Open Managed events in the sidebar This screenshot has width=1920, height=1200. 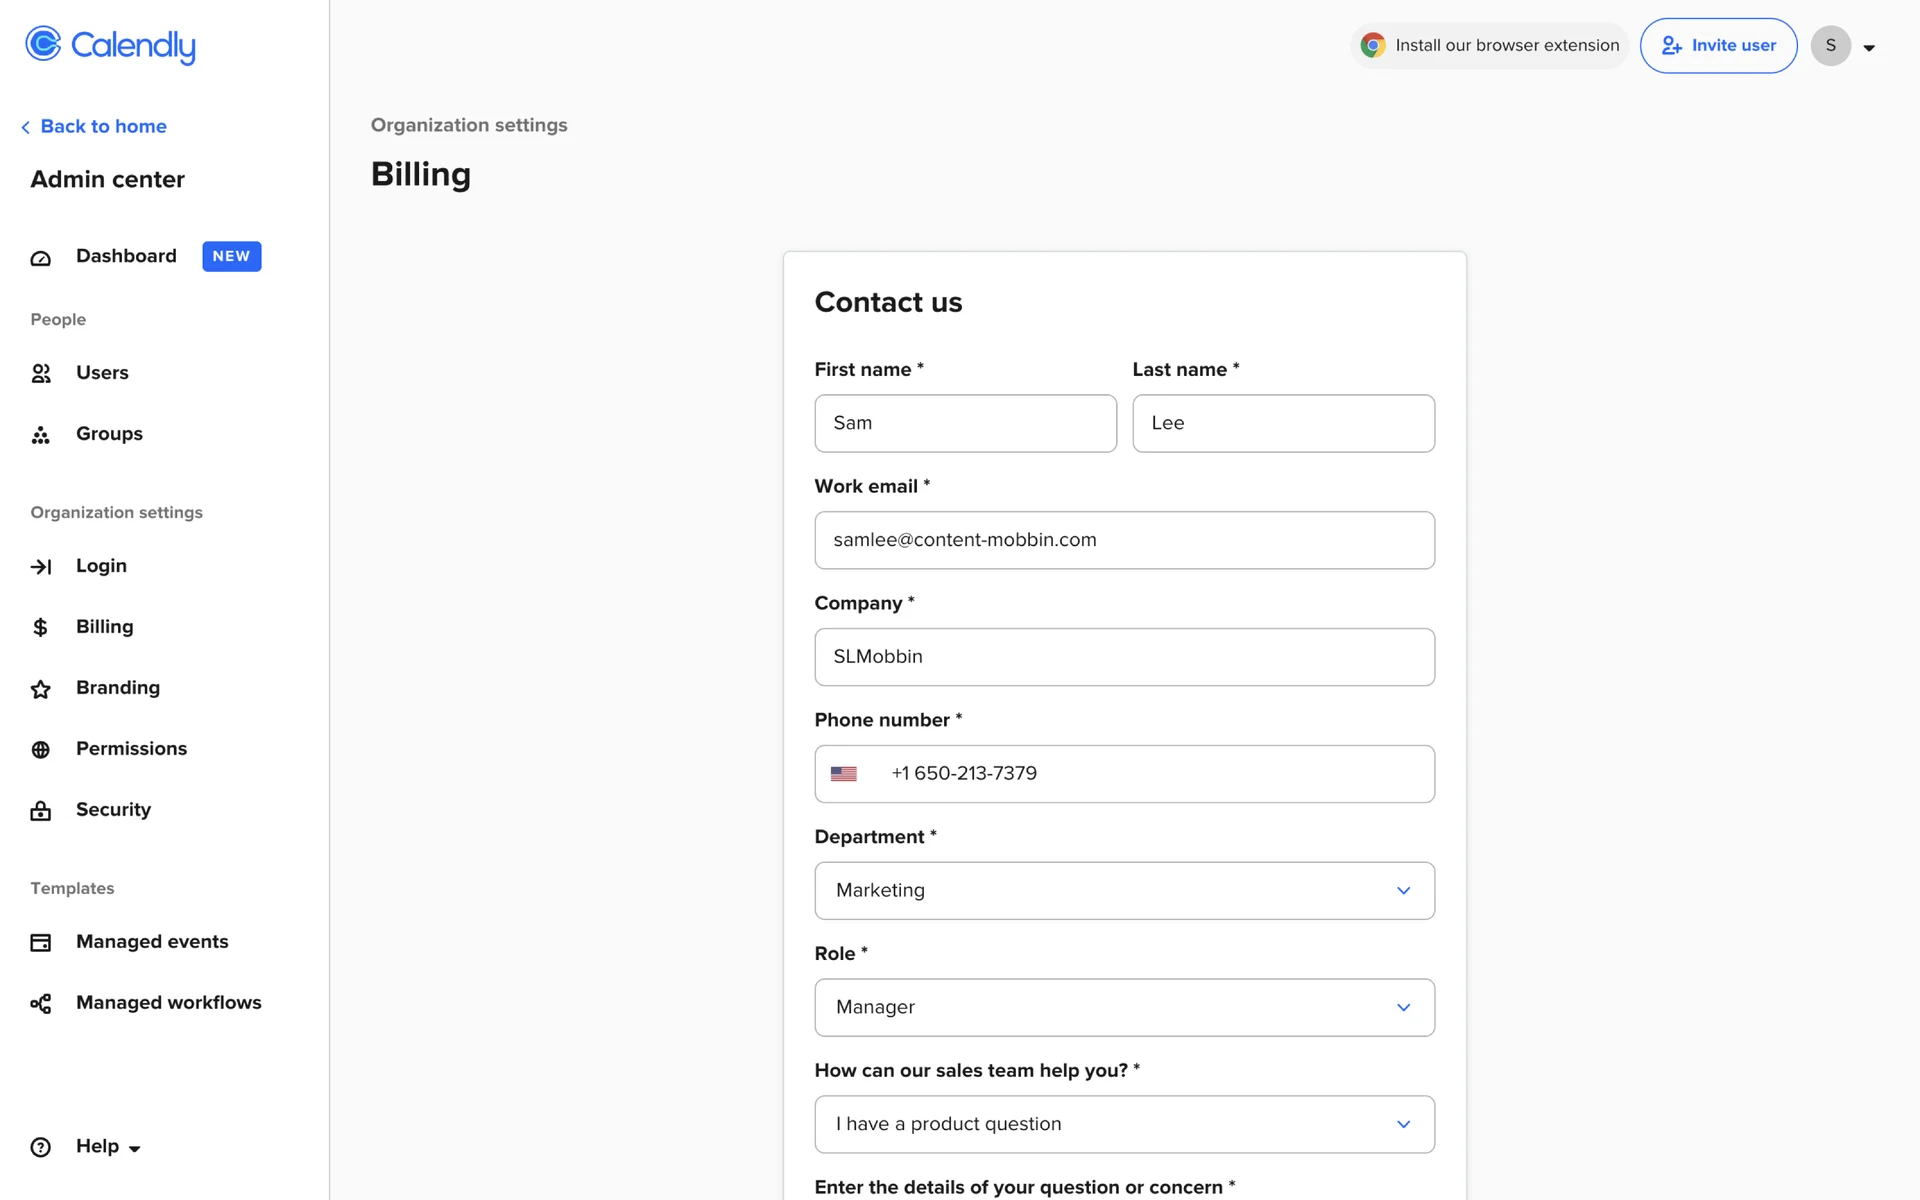152,942
